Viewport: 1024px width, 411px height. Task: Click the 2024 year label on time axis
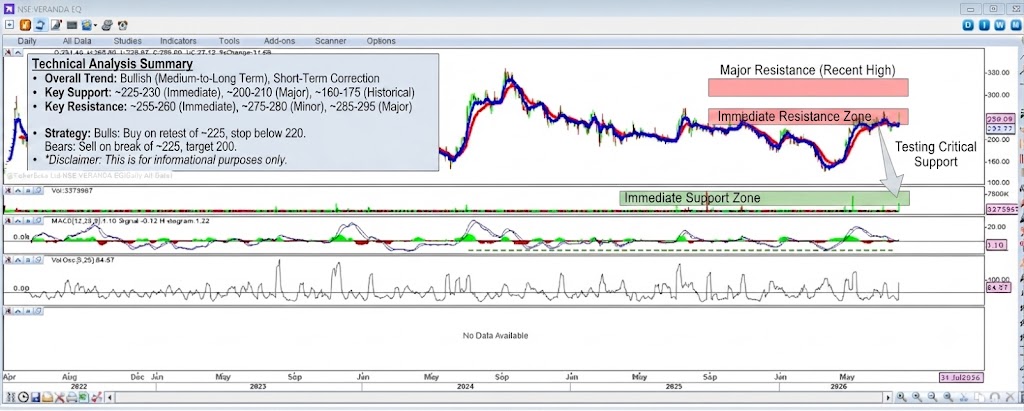[466, 387]
